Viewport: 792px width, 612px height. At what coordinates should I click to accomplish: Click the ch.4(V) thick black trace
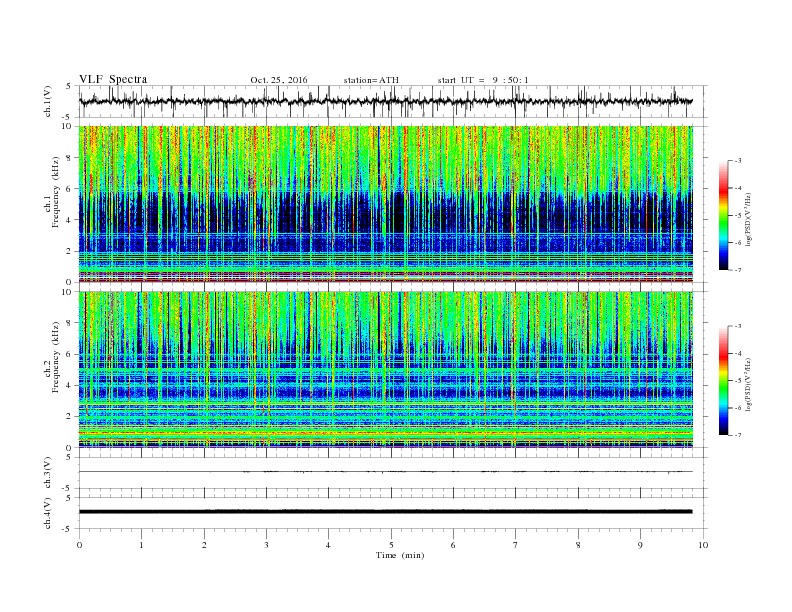click(386, 512)
